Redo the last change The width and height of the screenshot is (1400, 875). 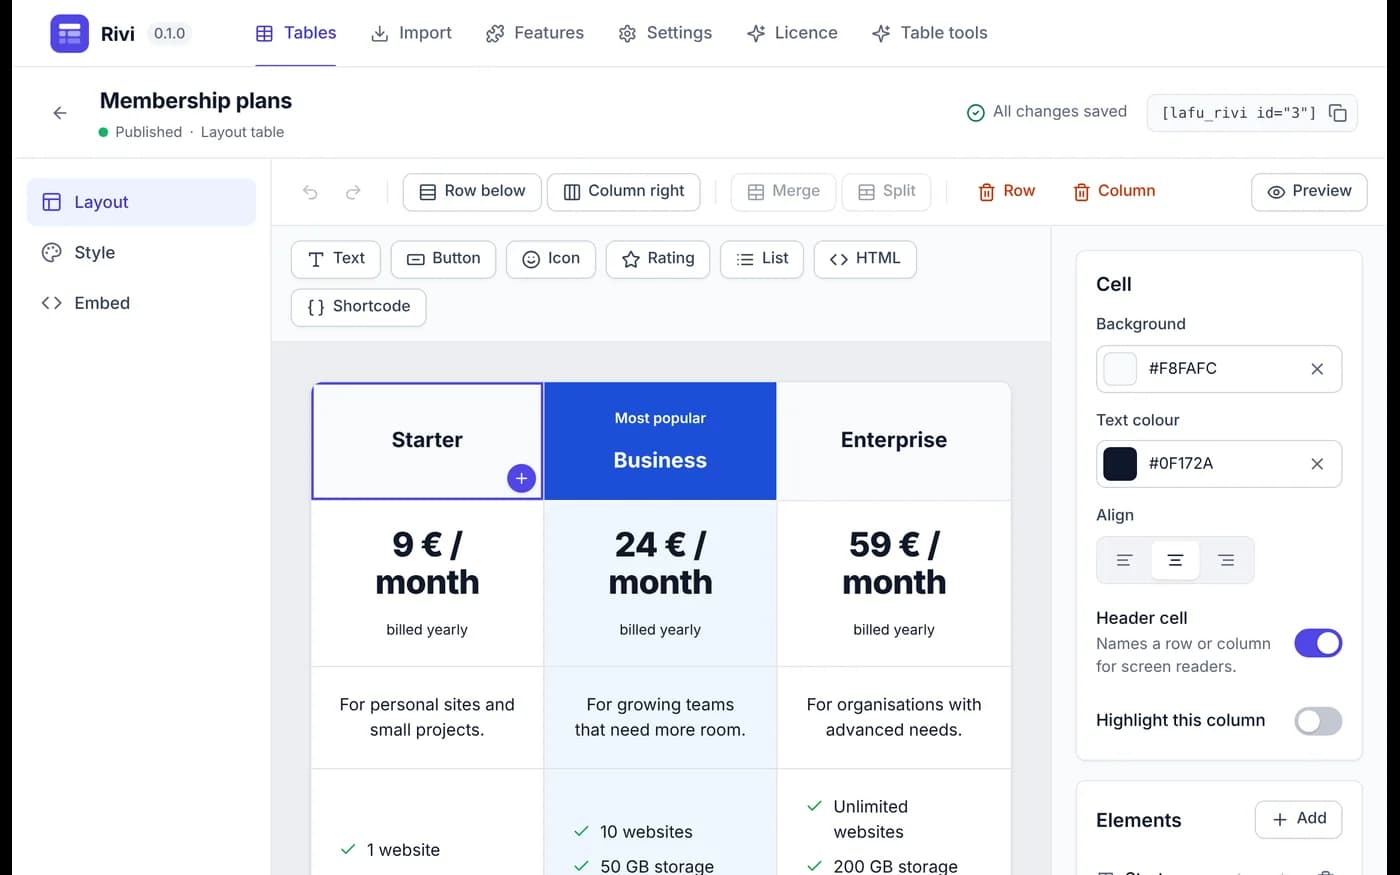(353, 192)
